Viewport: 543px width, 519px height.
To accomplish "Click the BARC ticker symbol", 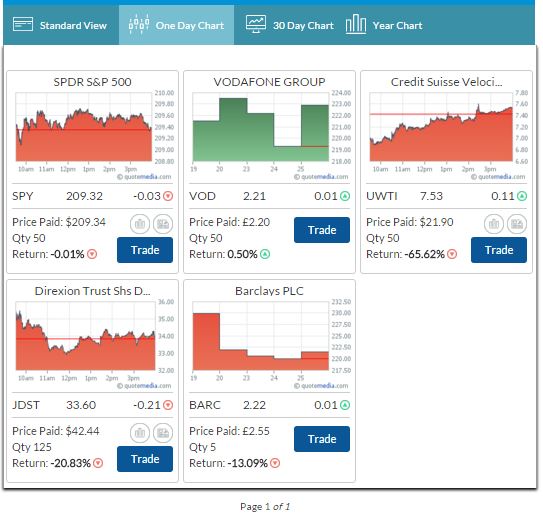I will point(205,405).
